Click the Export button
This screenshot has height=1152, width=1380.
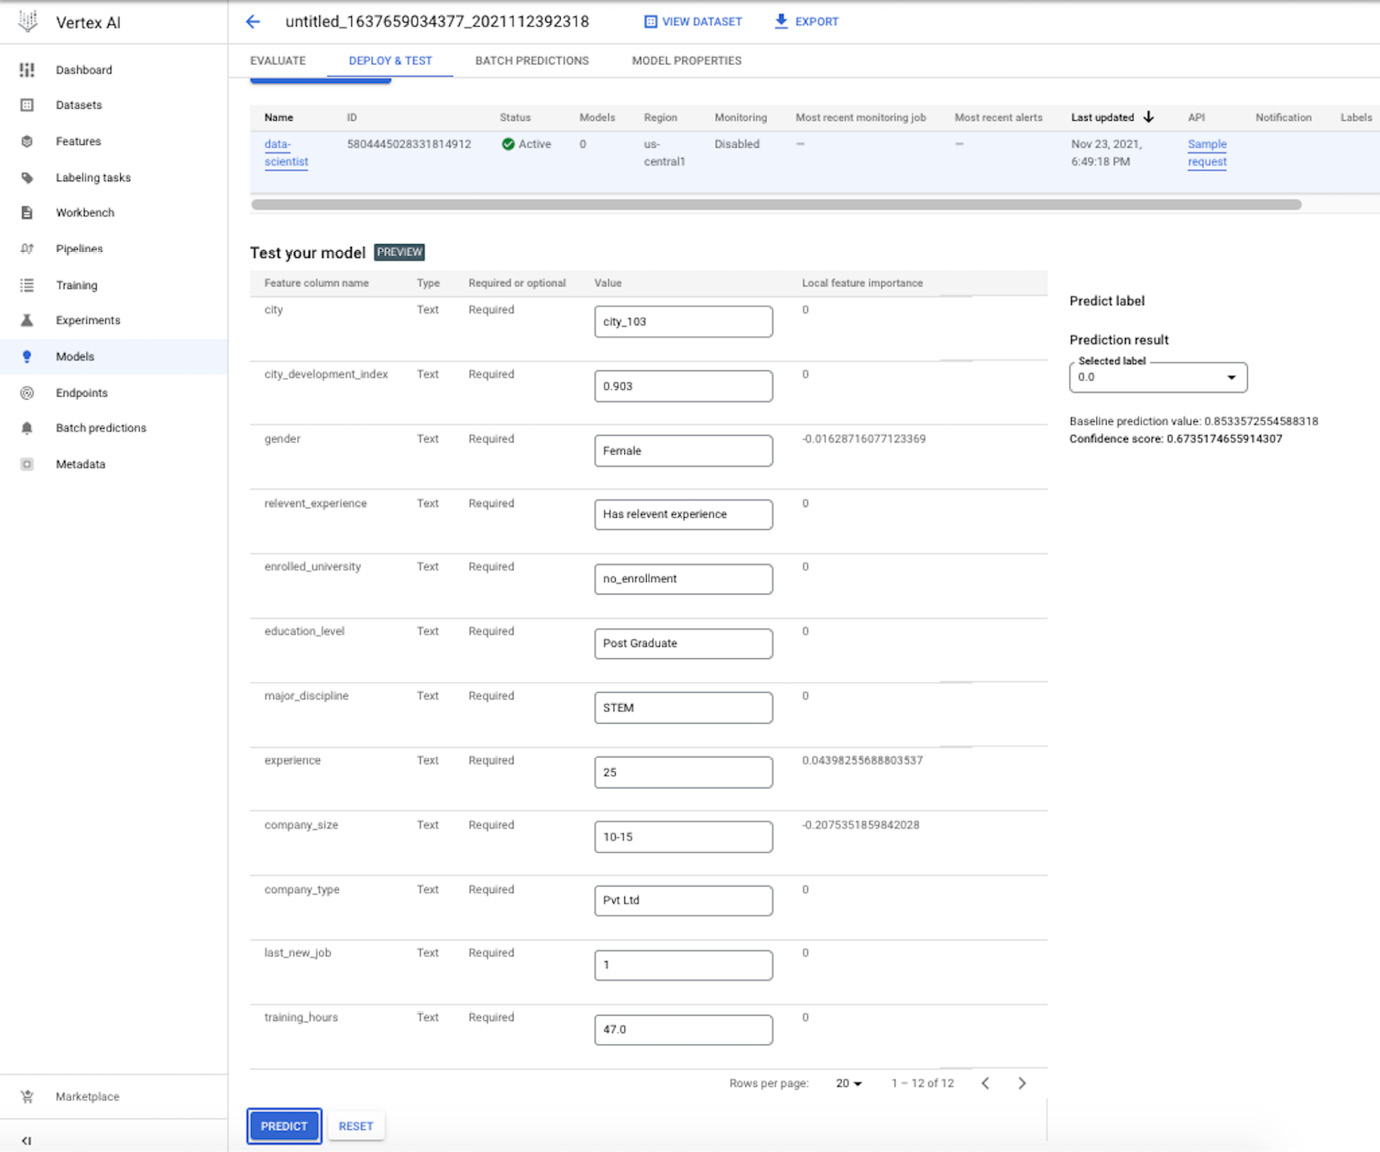[x=807, y=21]
